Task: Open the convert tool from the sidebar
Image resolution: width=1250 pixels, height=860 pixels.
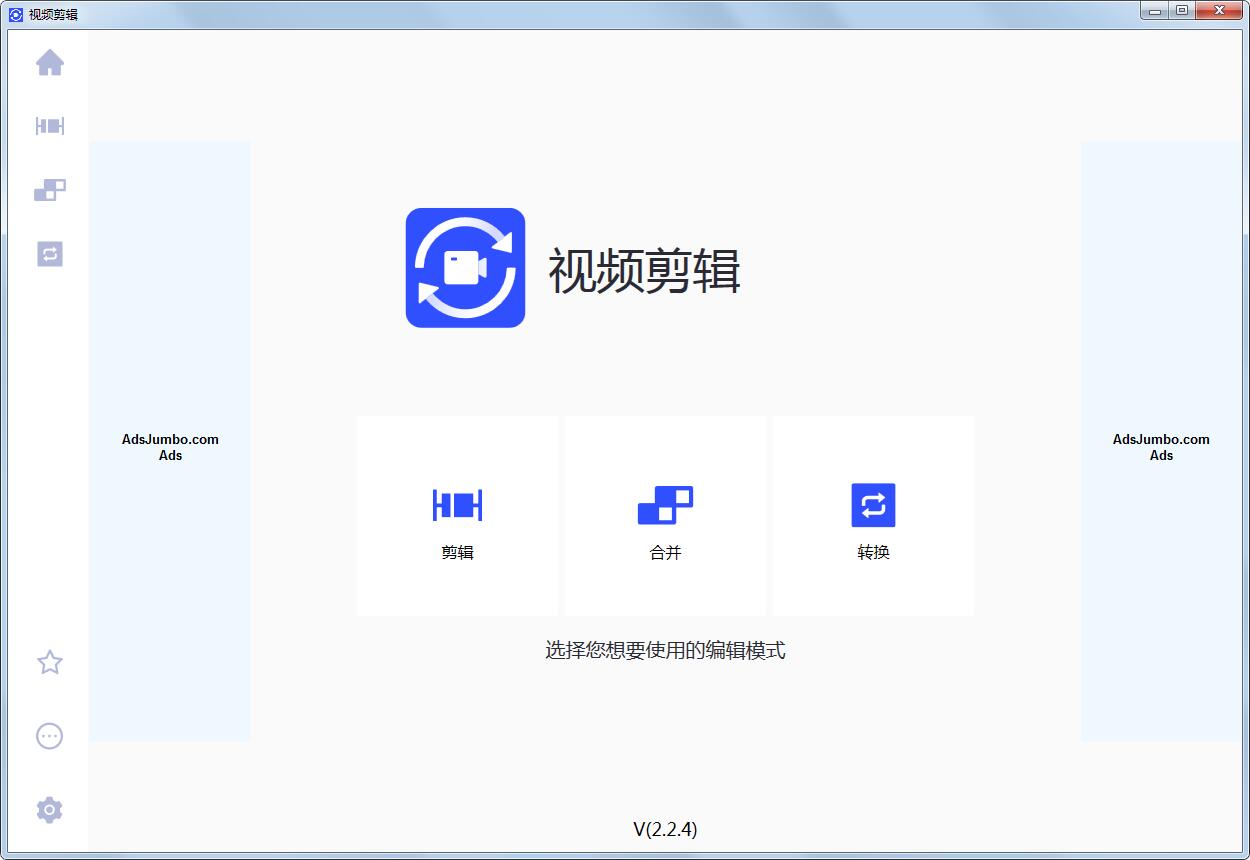Action: pos(49,255)
